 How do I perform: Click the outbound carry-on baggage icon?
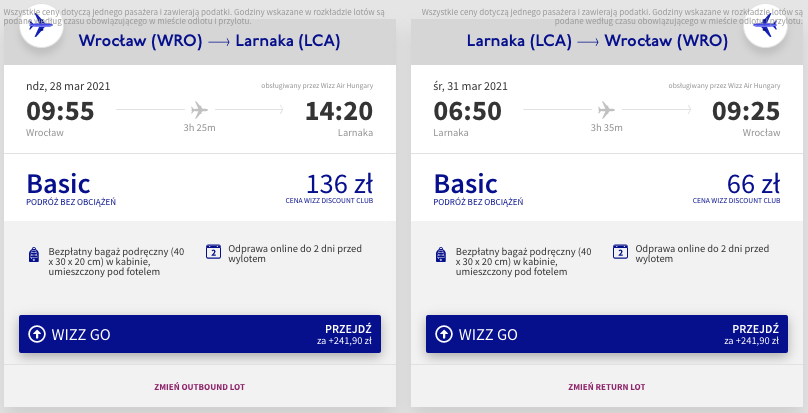(35, 254)
